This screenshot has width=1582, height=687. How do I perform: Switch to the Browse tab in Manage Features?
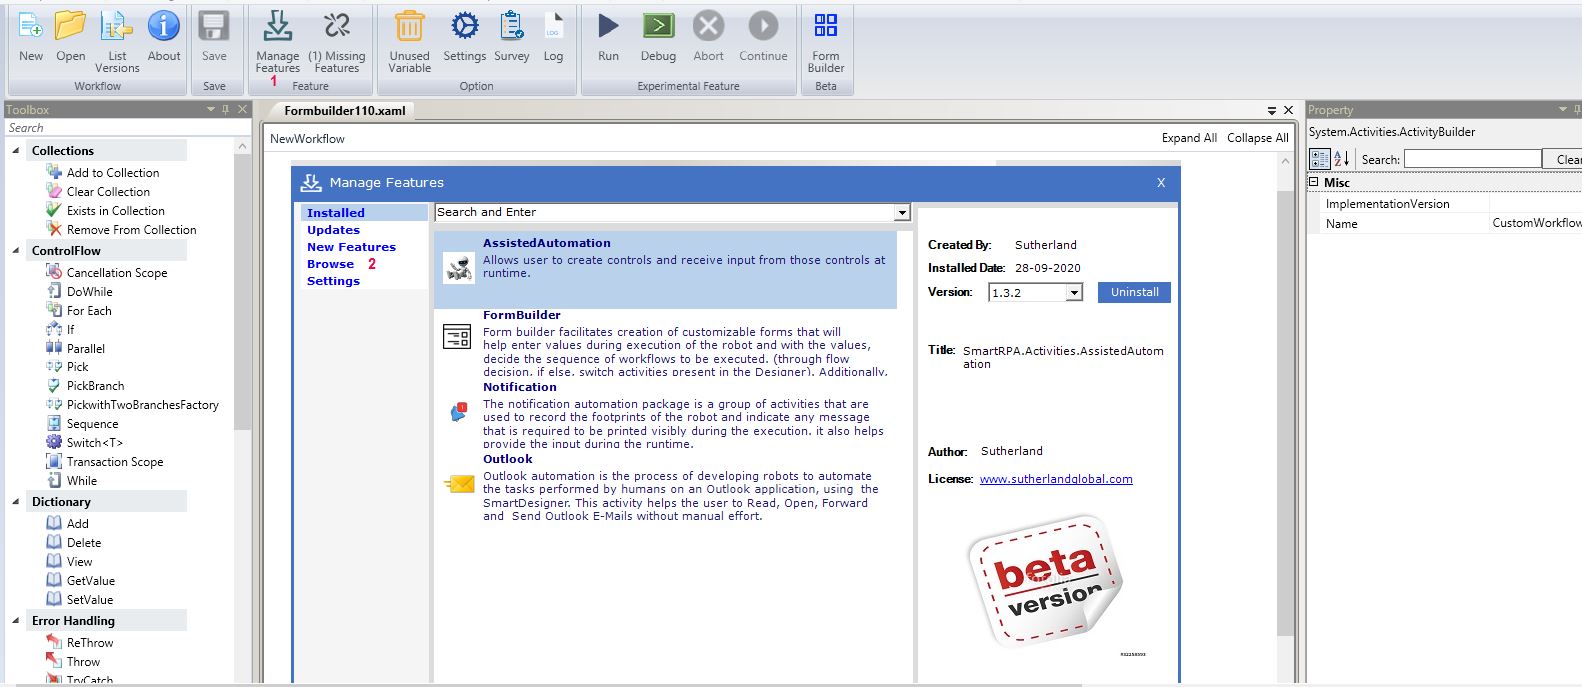[331, 264]
